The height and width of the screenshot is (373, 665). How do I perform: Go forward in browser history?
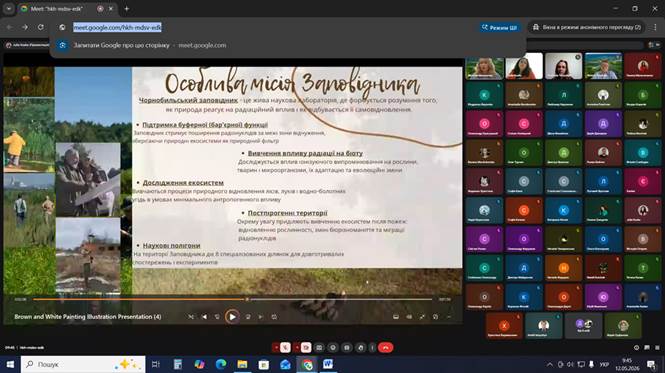coord(25,27)
